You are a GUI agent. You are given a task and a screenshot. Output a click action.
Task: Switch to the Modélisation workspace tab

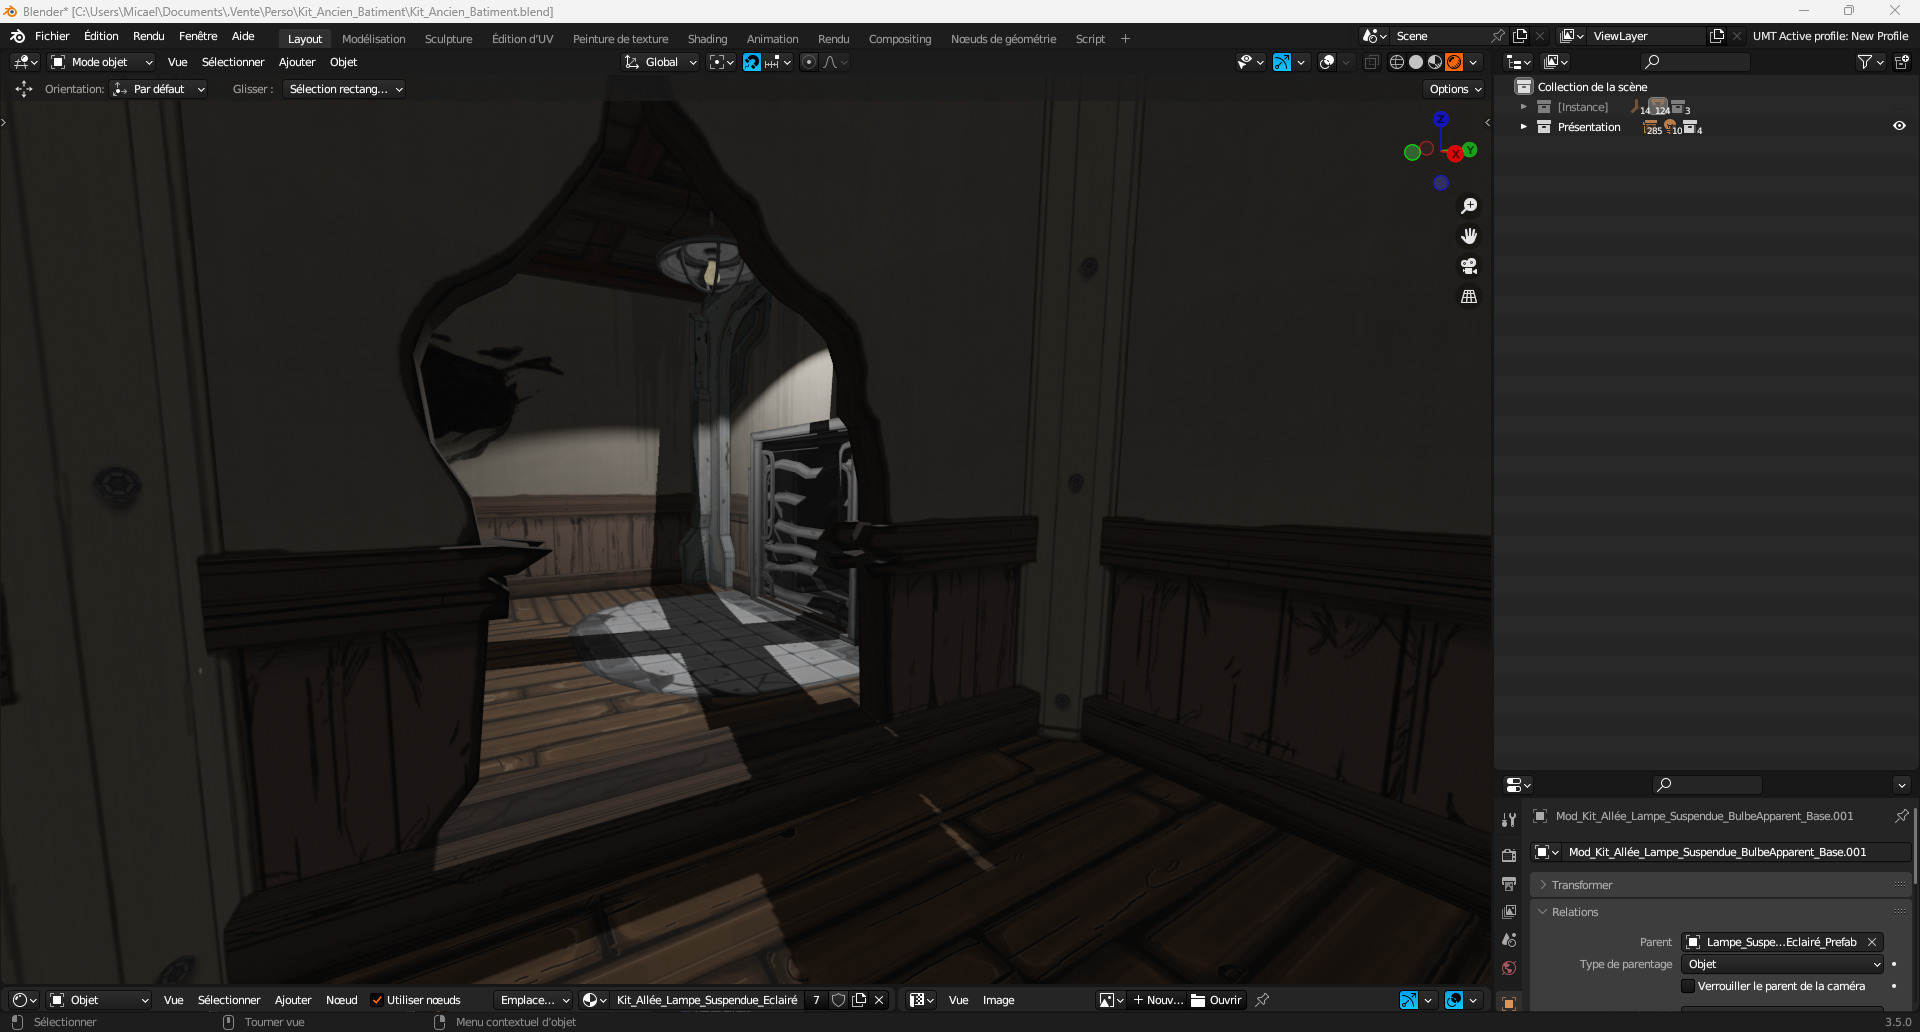tap(373, 39)
